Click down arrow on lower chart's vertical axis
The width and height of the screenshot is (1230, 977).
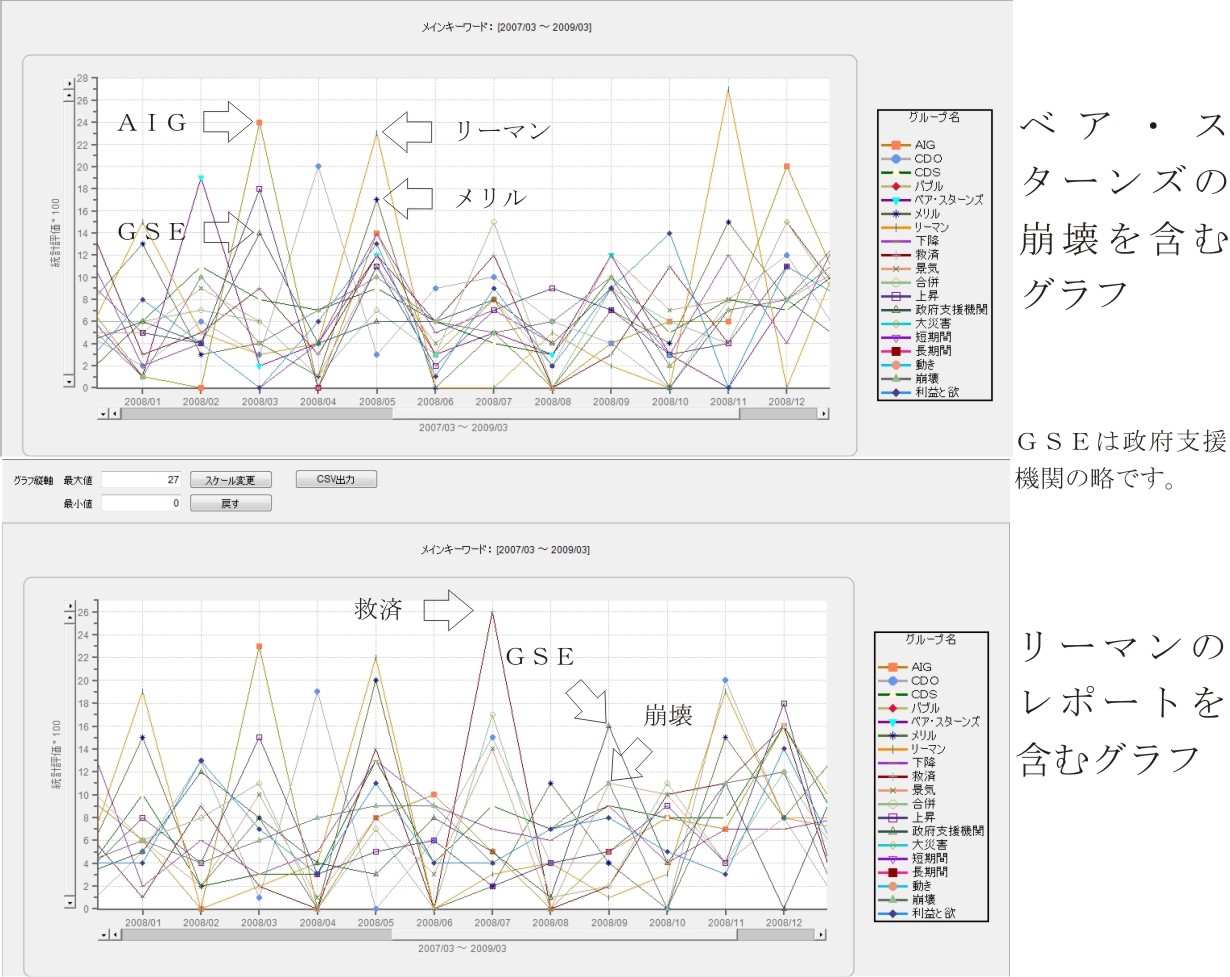click(x=69, y=902)
